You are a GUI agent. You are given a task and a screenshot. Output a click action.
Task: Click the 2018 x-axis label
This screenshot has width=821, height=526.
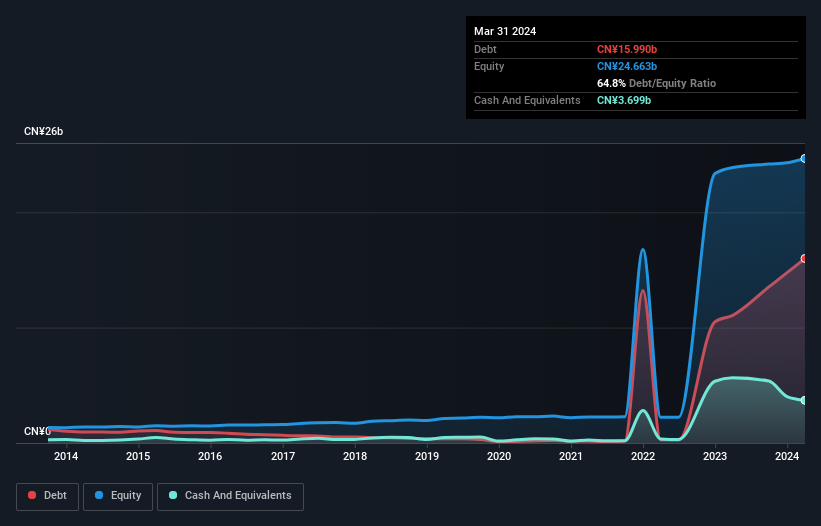click(x=355, y=456)
